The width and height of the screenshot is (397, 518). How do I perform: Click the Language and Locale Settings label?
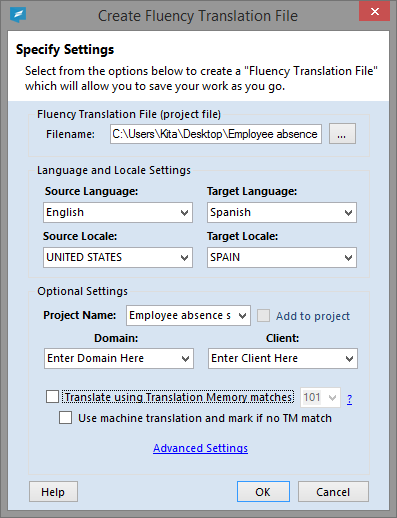click(114, 170)
